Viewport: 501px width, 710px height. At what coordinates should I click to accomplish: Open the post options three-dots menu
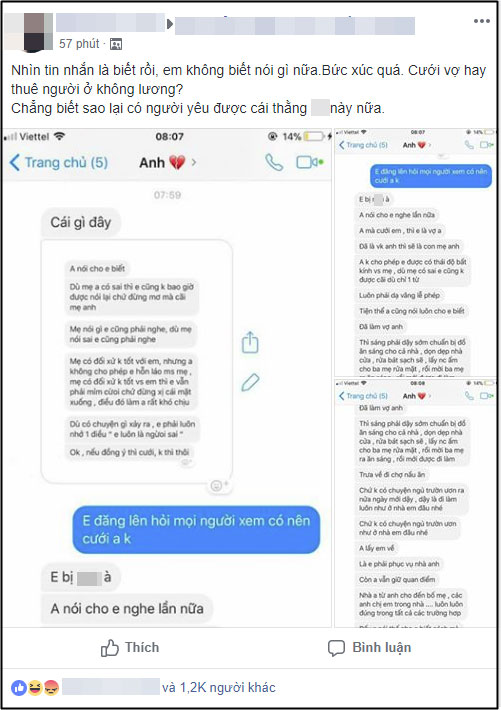click(x=482, y=21)
